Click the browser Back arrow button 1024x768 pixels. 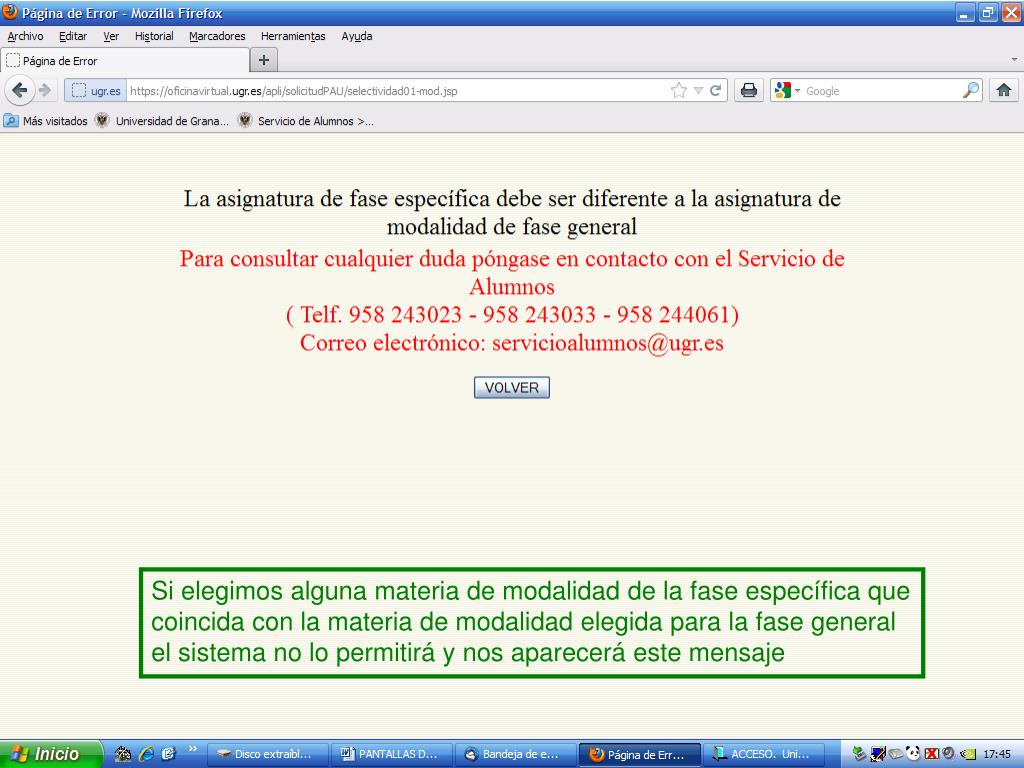(20, 90)
